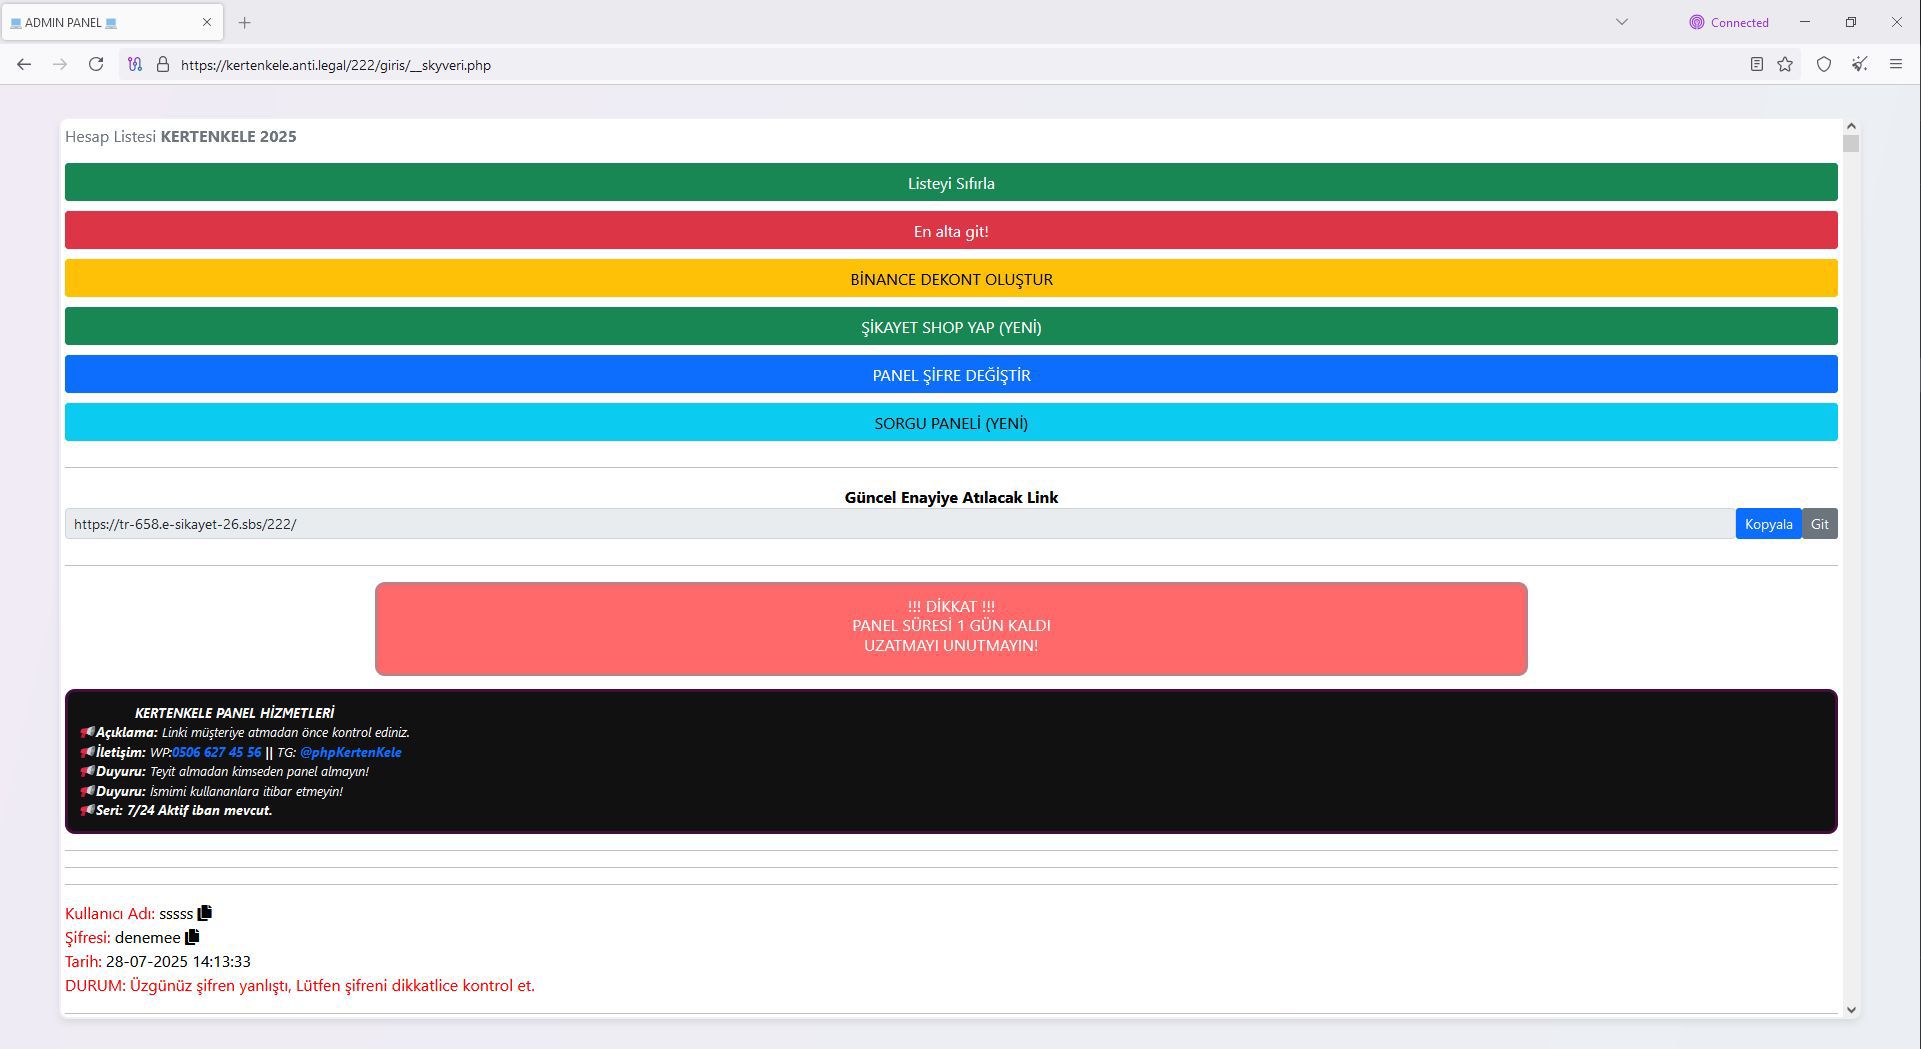Click copy icon next to Şifresi value
This screenshot has width=1921, height=1049.
click(x=192, y=937)
